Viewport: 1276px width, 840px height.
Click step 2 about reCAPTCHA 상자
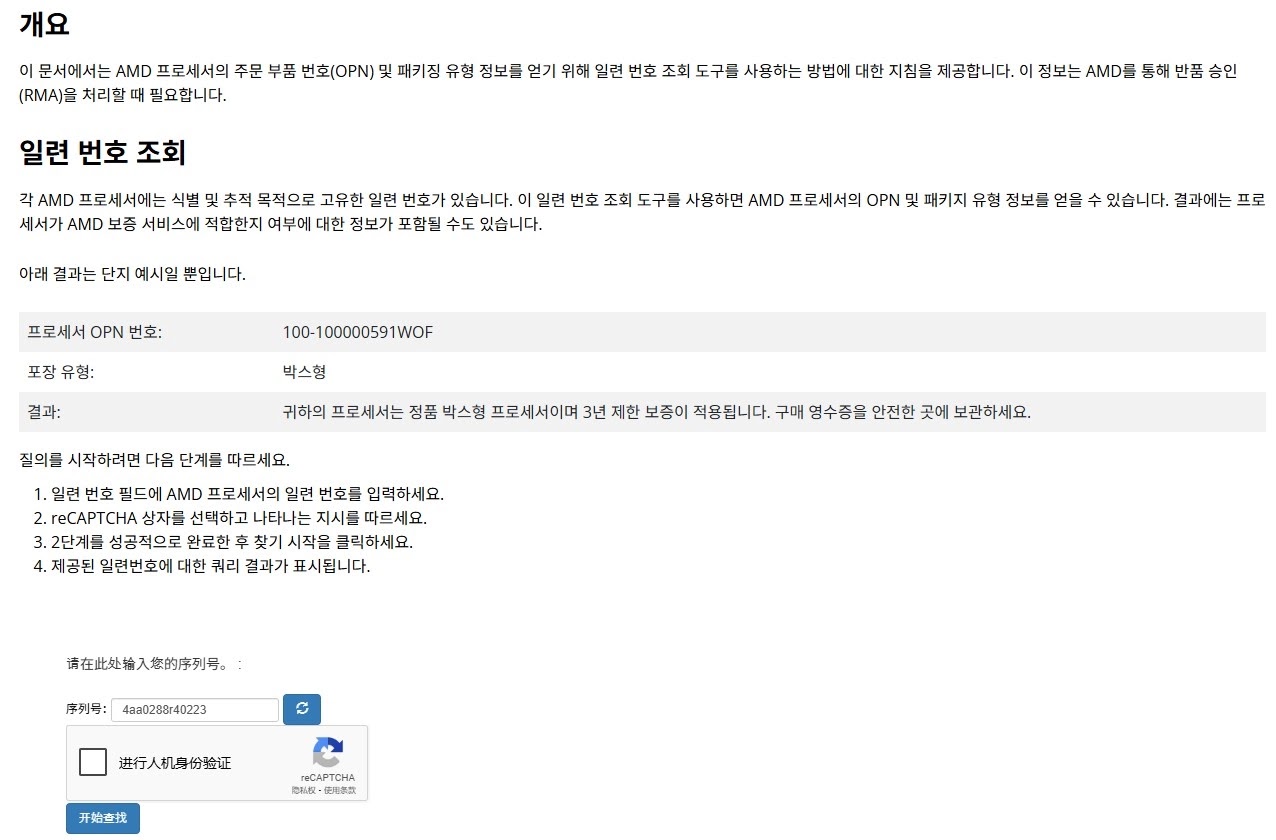[239, 518]
